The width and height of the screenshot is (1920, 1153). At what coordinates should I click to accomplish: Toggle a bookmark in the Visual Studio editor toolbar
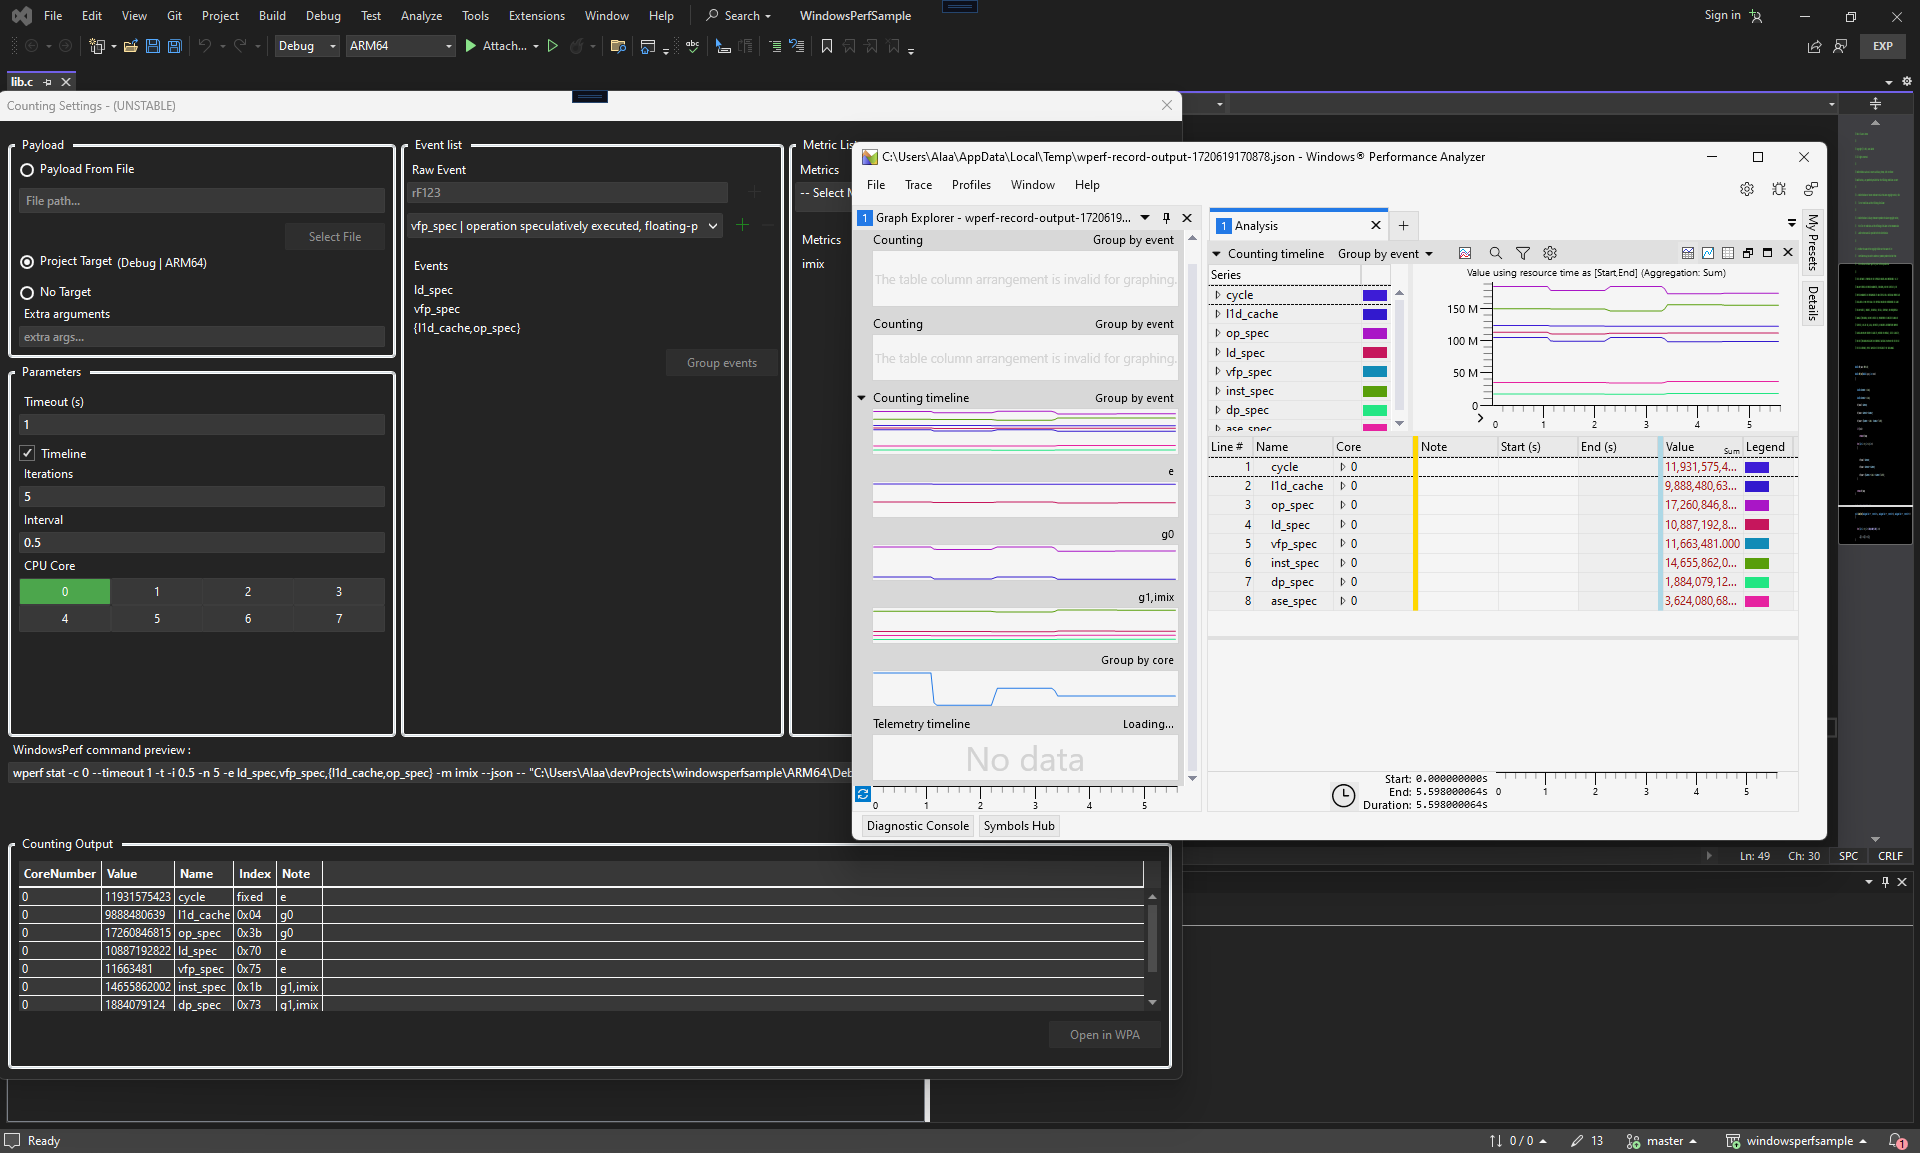(827, 46)
